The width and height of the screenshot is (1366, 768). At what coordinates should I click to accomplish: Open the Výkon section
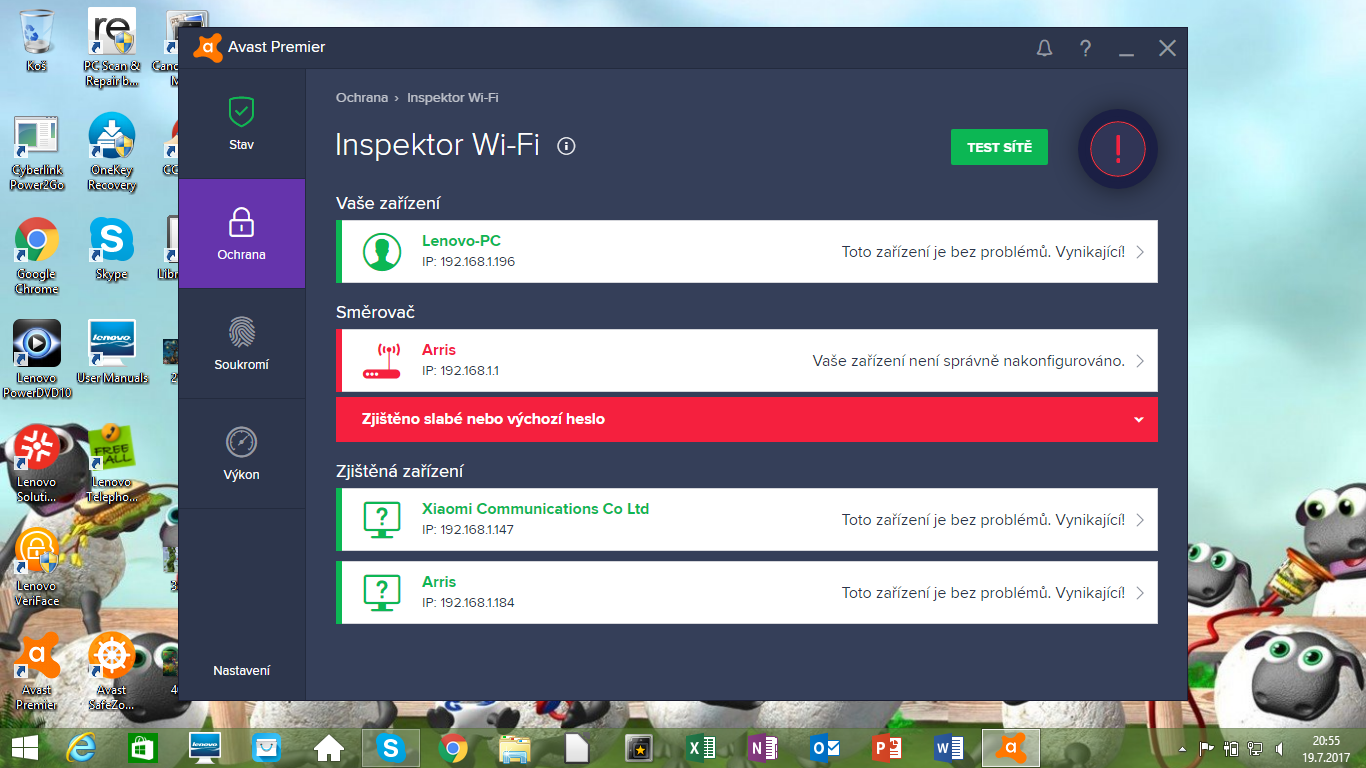click(x=242, y=454)
